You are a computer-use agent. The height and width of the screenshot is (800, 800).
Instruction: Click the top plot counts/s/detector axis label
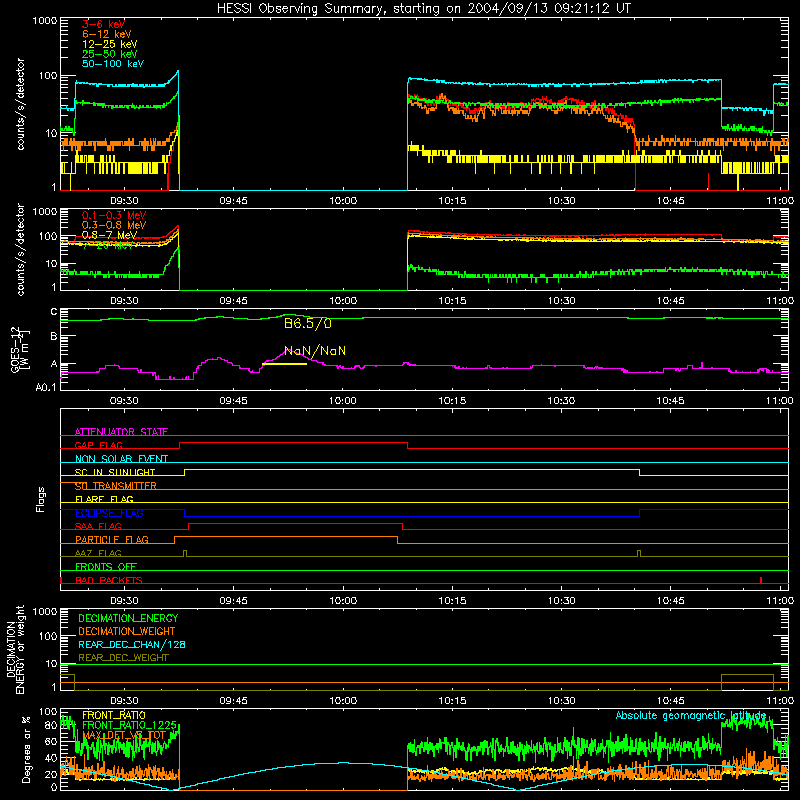pos(20,104)
